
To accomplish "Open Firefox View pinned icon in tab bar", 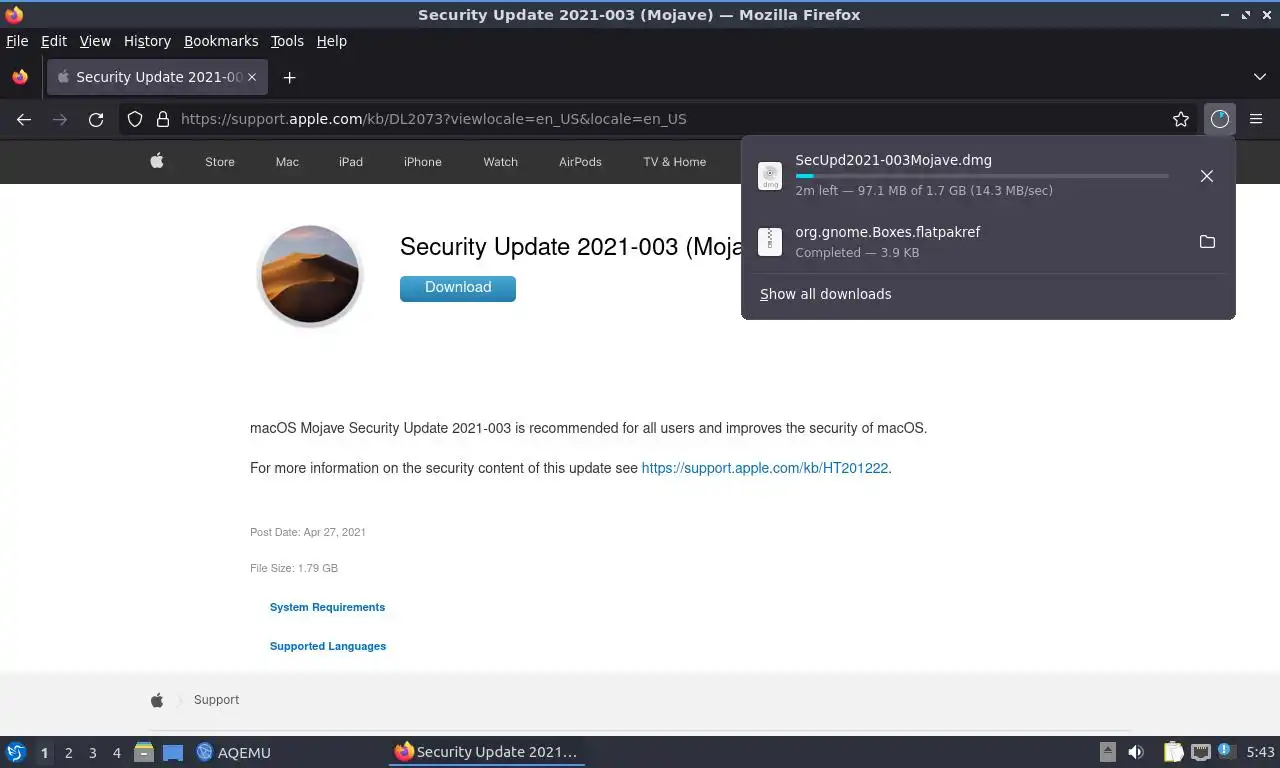I will coord(20,77).
